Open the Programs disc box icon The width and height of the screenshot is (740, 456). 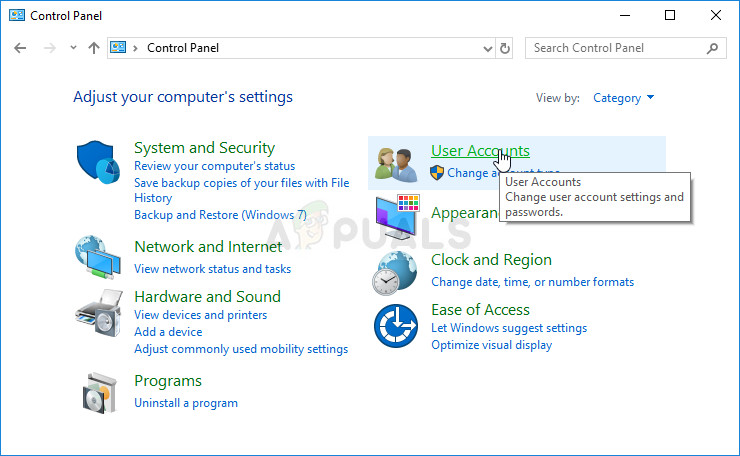98,391
